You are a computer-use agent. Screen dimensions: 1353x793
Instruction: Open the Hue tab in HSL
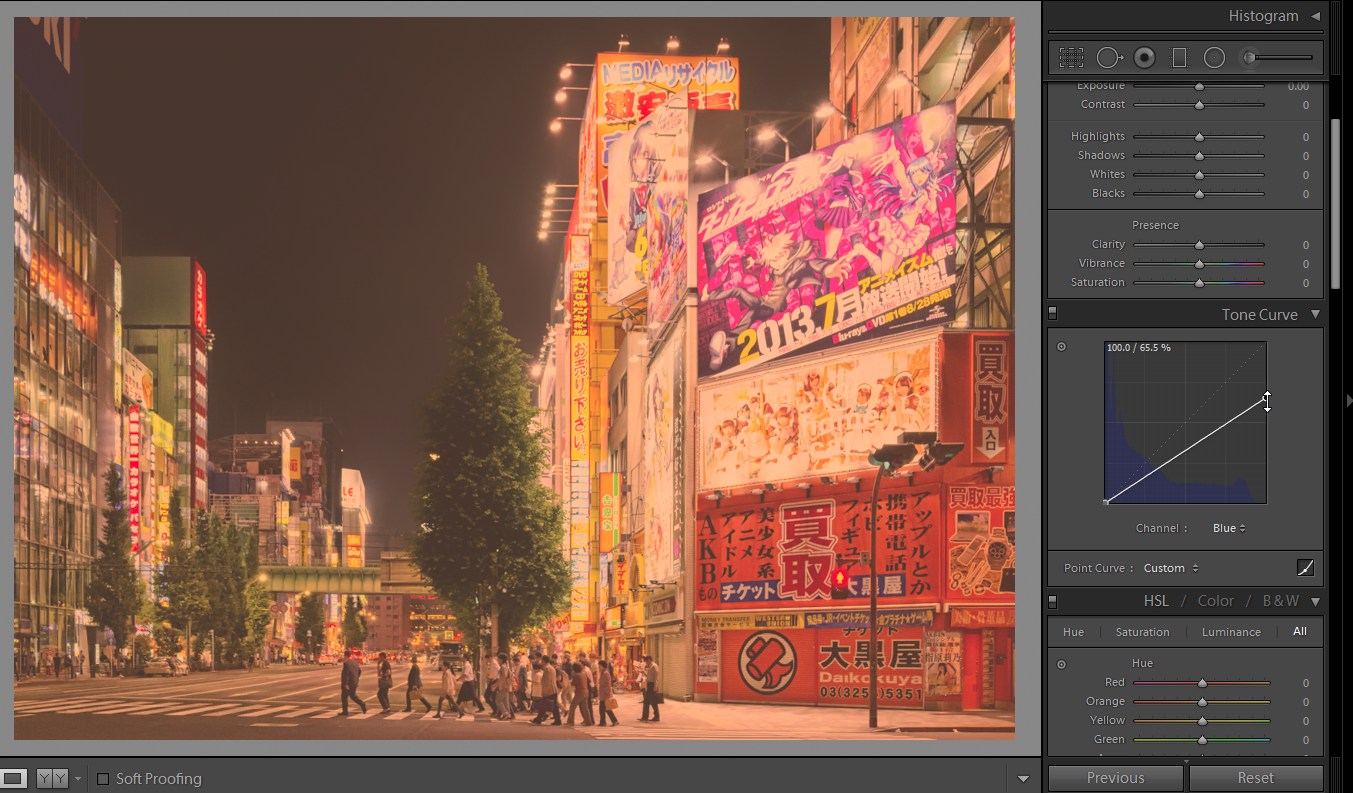[1073, 632]
